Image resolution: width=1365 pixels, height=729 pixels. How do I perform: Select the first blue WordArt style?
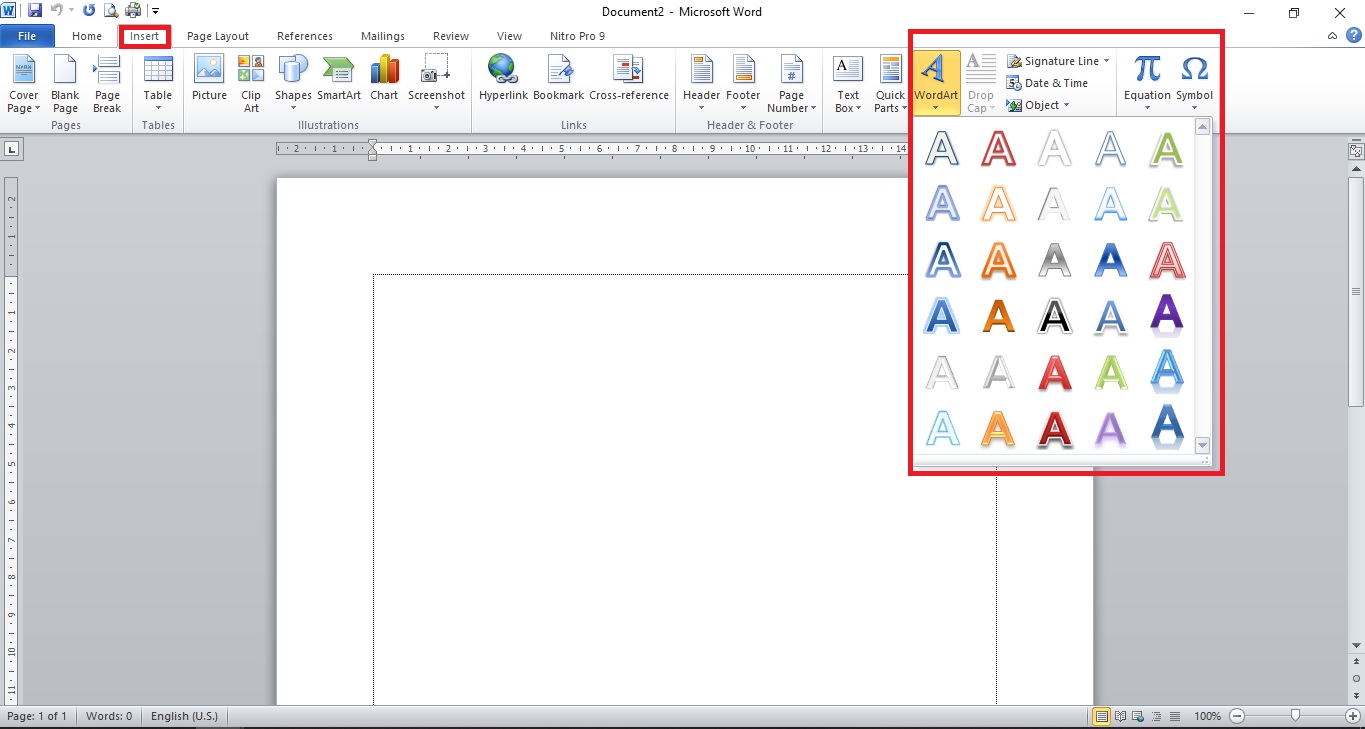pos(941,146)
